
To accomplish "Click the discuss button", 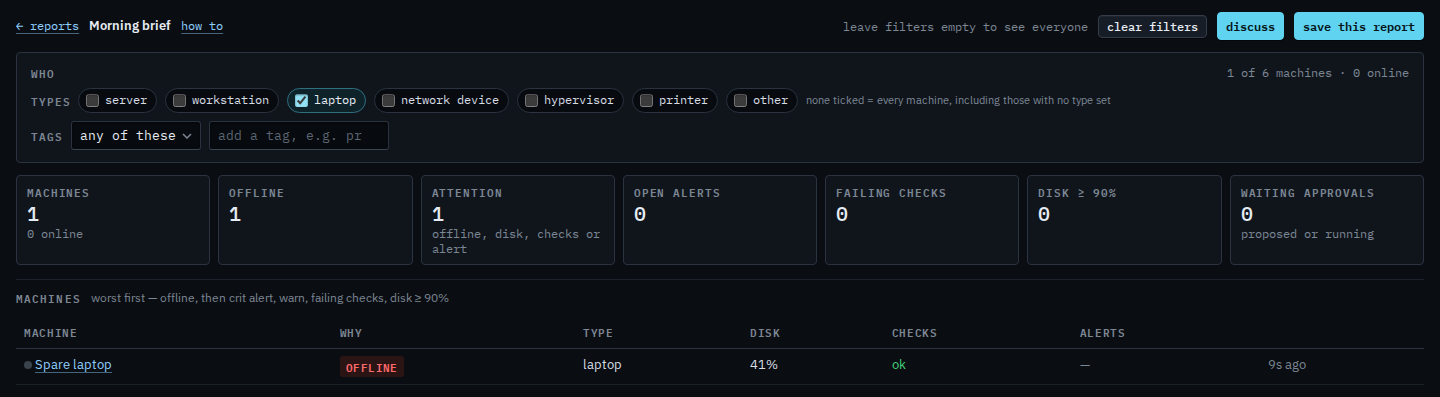I will 1250,27.
